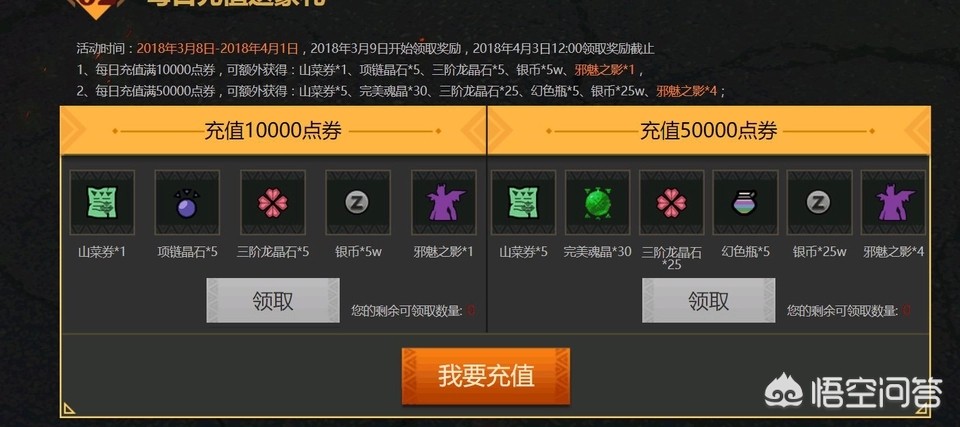
Task: Select the 邪魅之影*4 purple figure icon
Action: coord(893,203)
